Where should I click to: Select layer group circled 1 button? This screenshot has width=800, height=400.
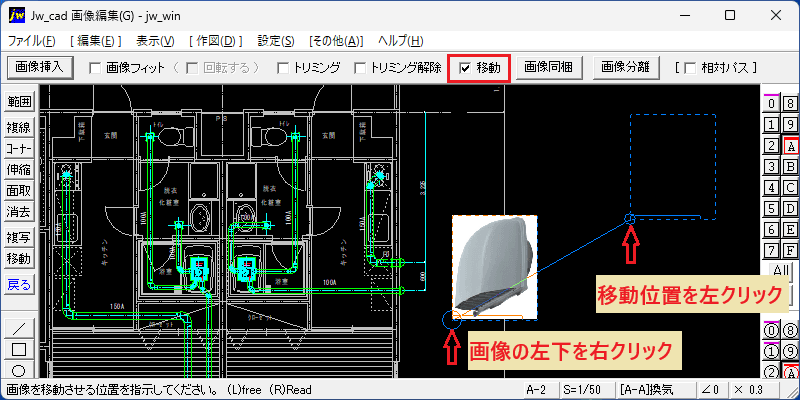pyautogui.click(x=772, y=352)
